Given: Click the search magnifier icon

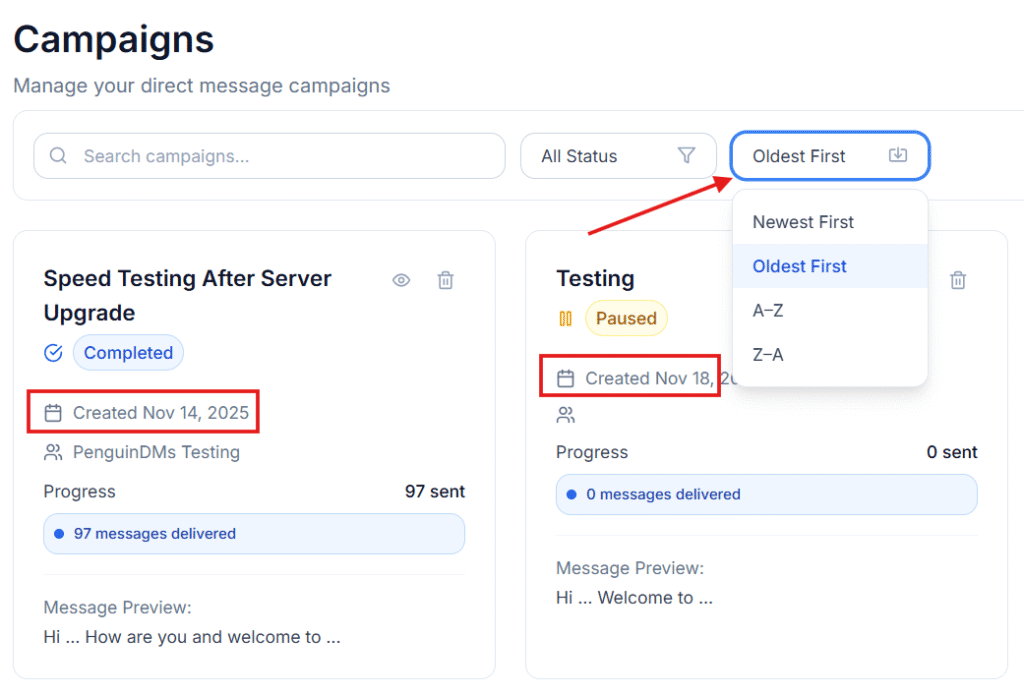Looking at the screenshot, I should [x=58, y=156].
